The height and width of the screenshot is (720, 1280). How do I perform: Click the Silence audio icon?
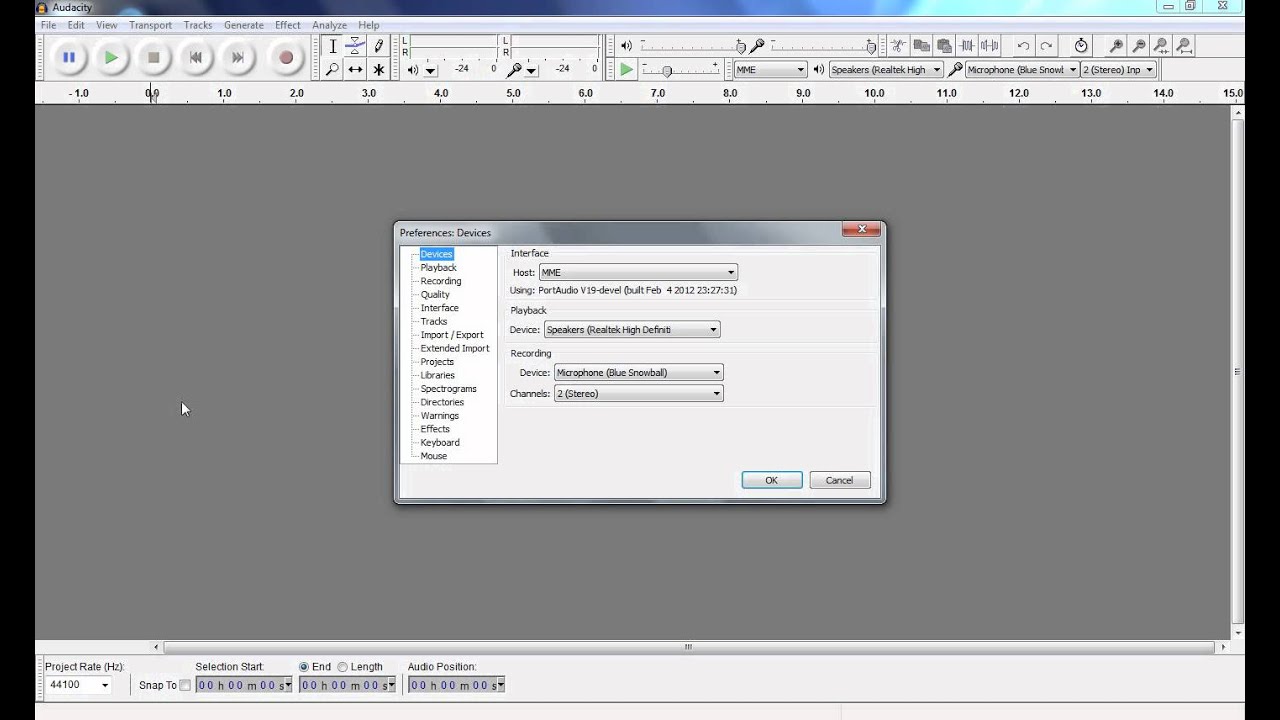(x=990, y=46)
